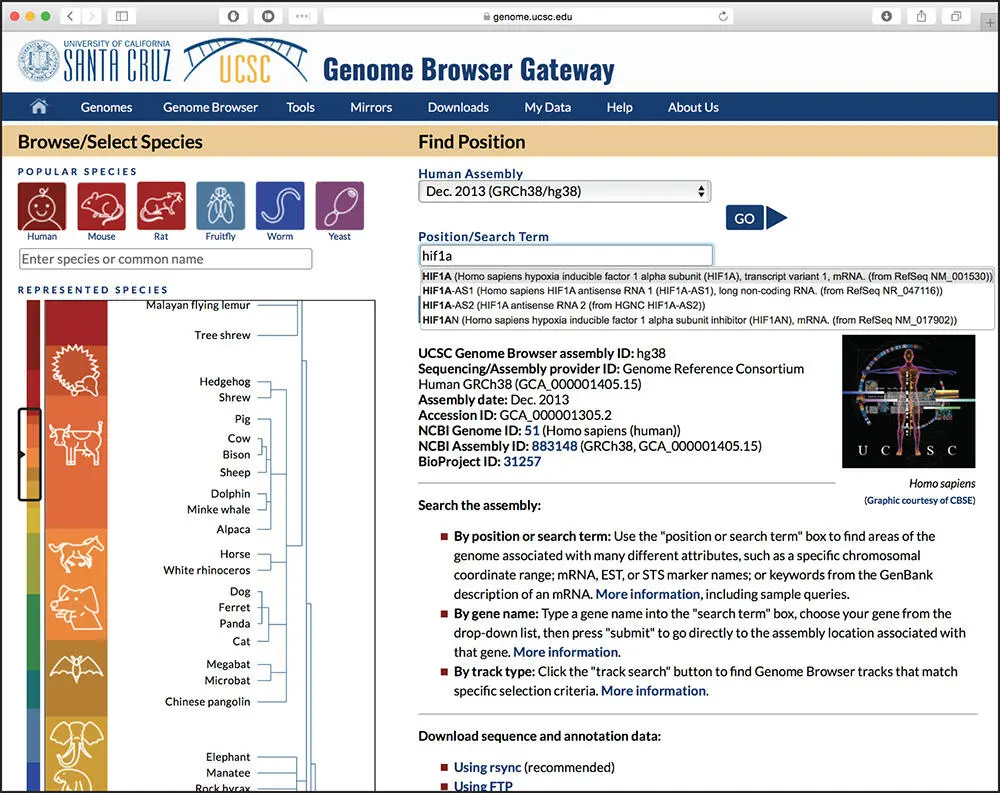Screen dimensions: 1000x793
Task: Show all tabs with tab overview icon
Action: tap(955, 16)
